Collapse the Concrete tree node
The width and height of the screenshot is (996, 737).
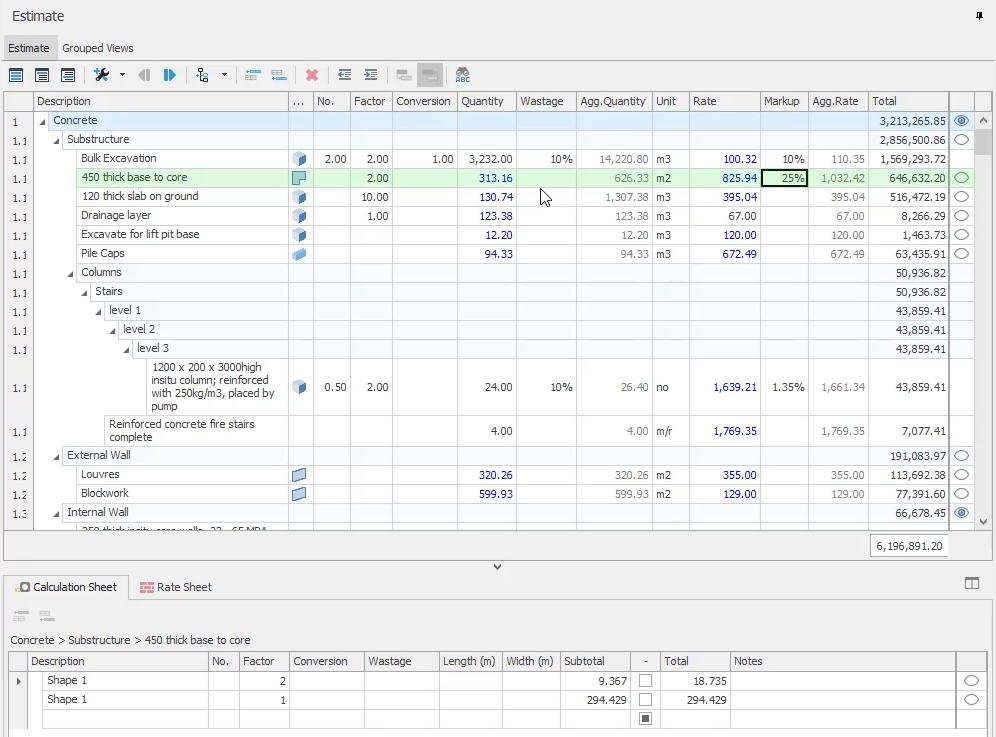[42, 121]
